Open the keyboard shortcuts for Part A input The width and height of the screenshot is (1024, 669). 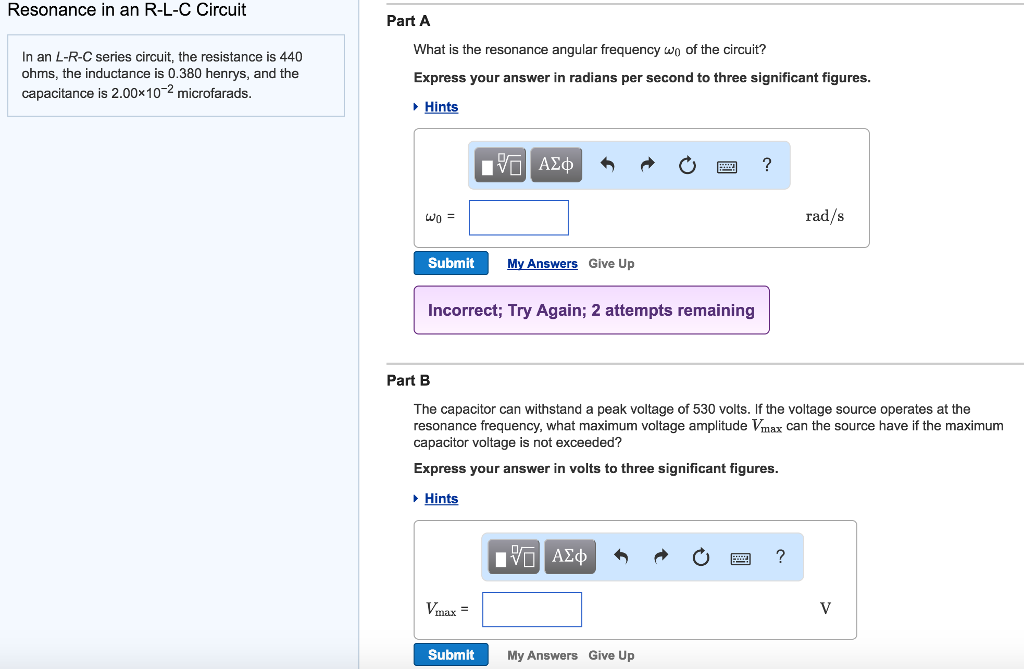pyautogui.click(x=727, y=164)
